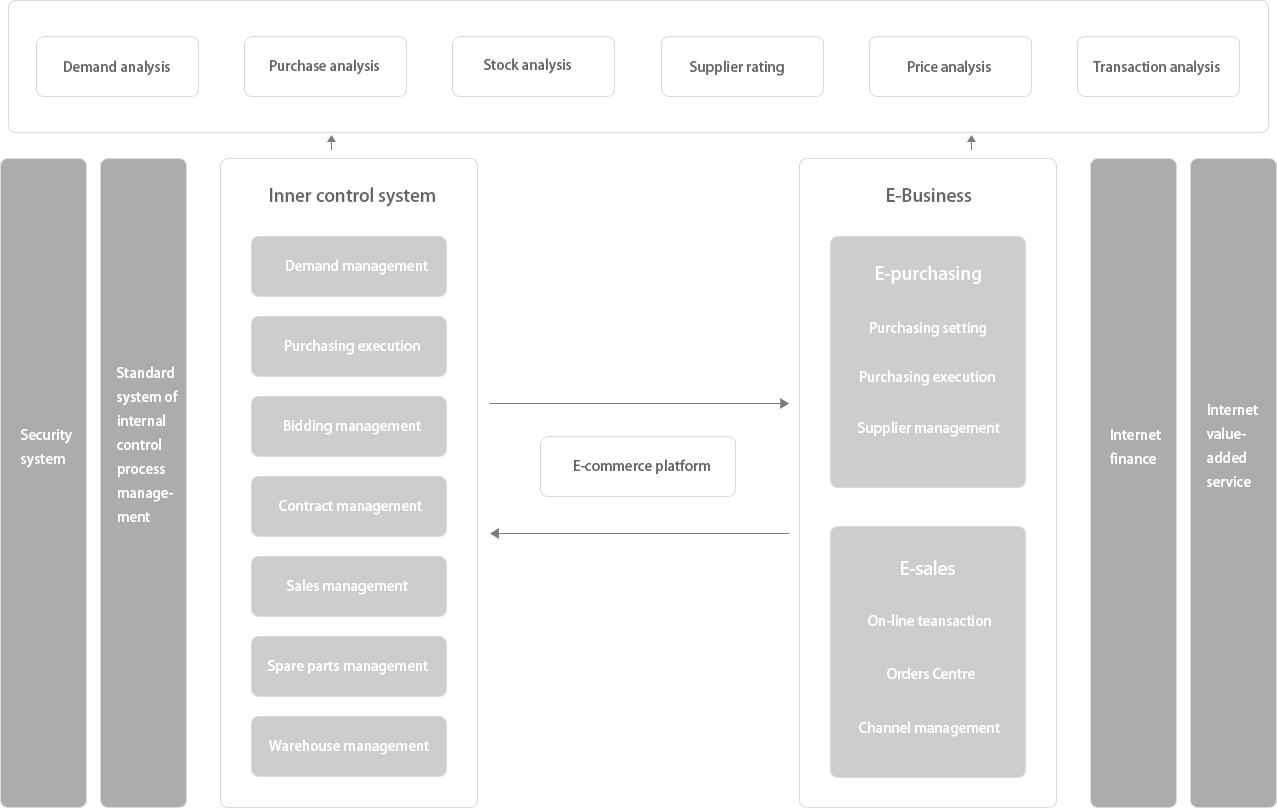Open the Sales management block

coord(349,586)
